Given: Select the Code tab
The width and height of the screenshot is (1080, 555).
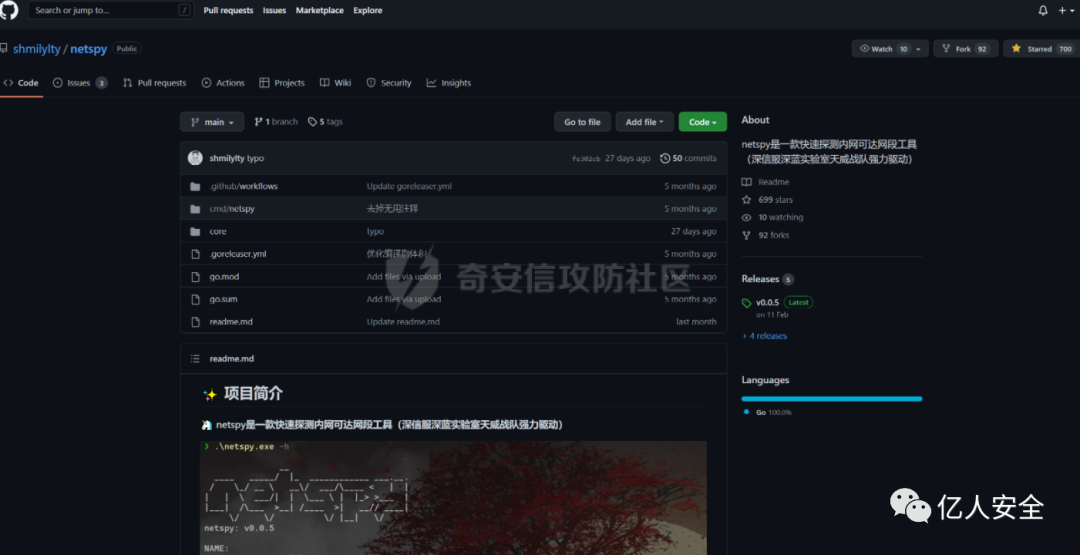Looking at the screenshot, I should click(21, 83).
